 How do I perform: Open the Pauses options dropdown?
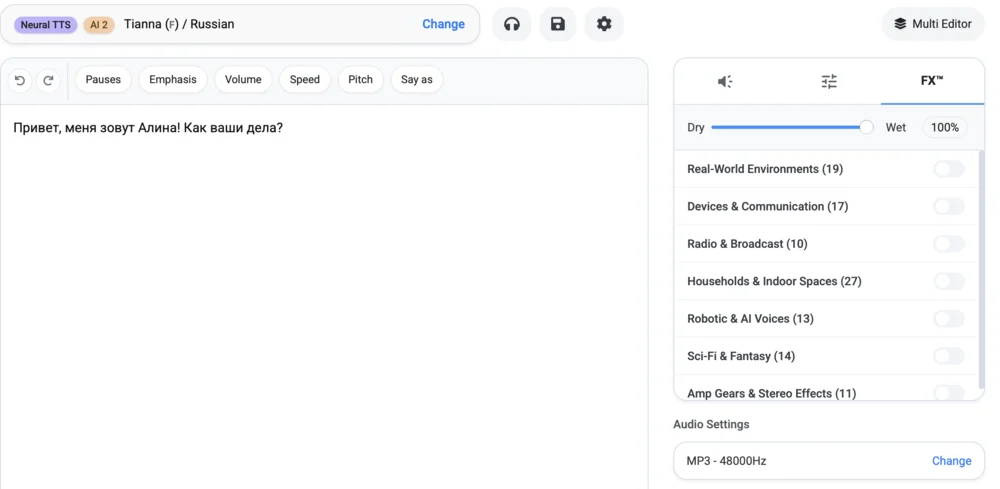103,80
